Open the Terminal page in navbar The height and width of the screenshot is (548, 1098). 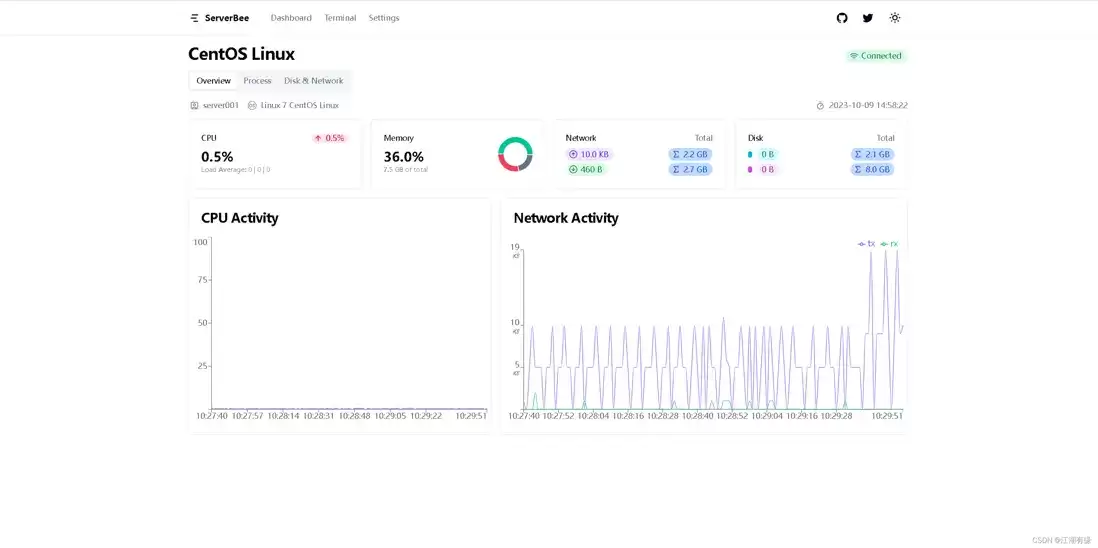pos(340,18)
